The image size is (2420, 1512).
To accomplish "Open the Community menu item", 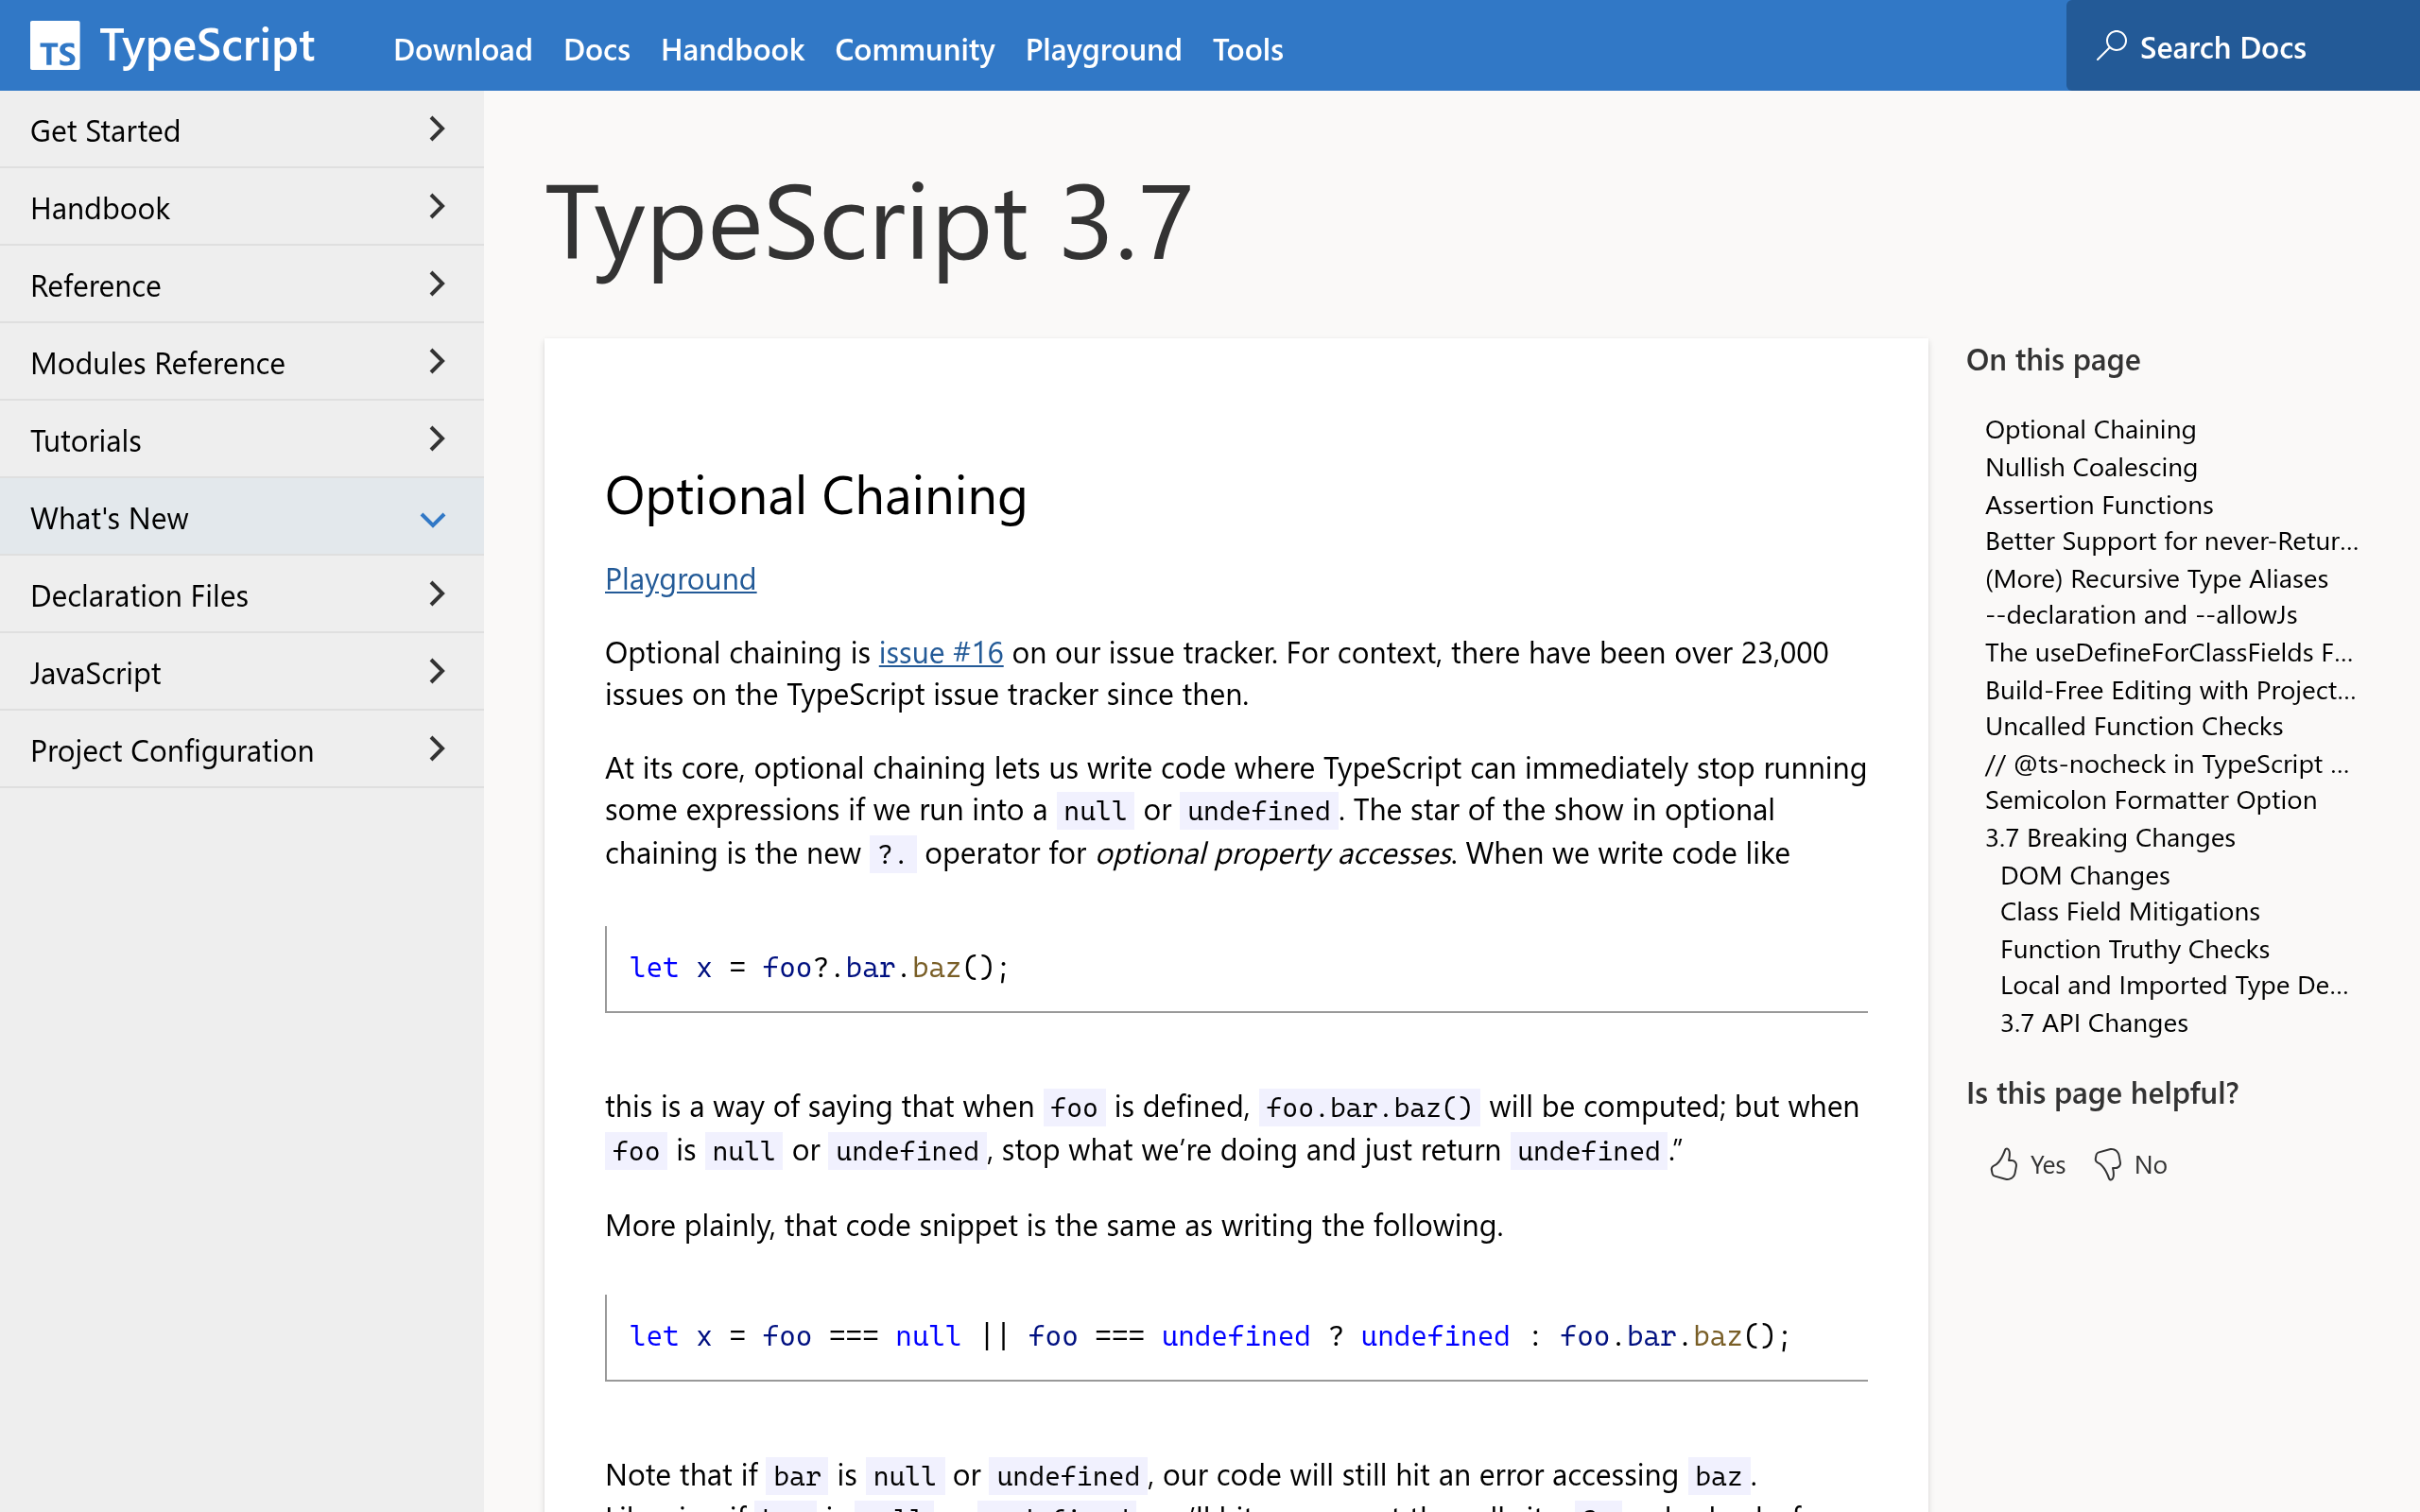I will tap(915, 49).
